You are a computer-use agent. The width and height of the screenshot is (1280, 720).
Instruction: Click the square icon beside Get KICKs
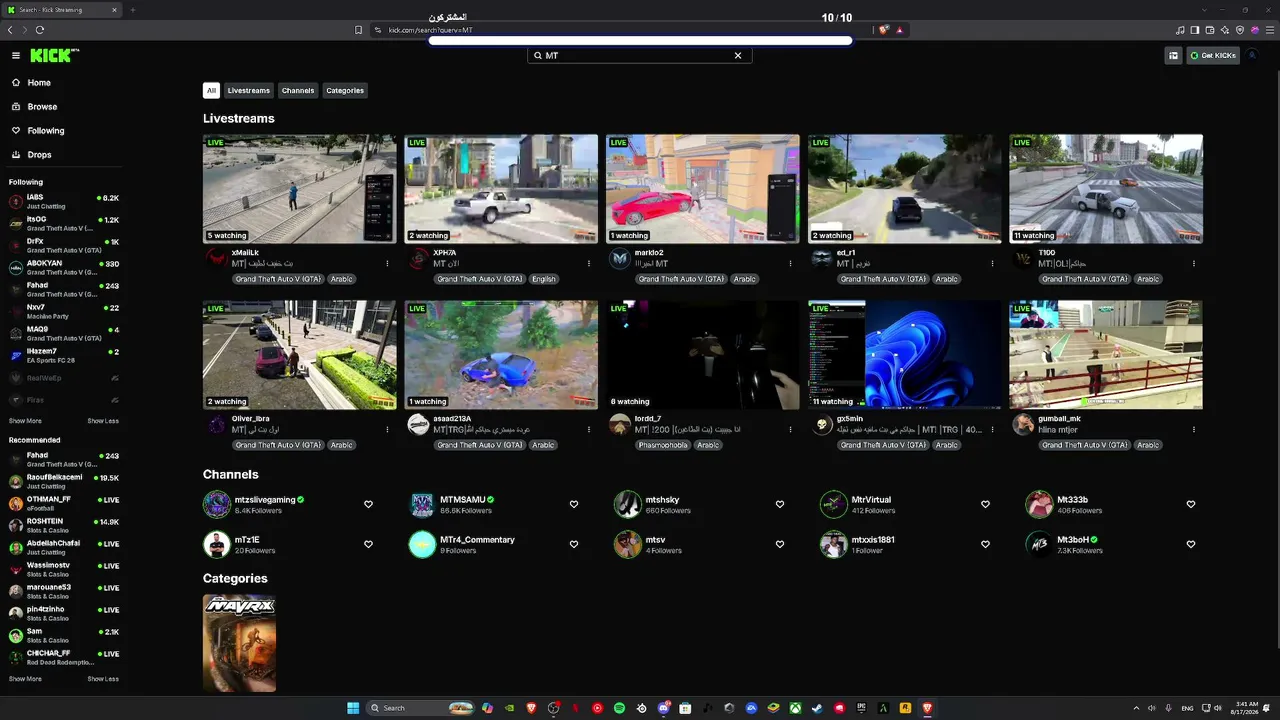[1173, 56]
